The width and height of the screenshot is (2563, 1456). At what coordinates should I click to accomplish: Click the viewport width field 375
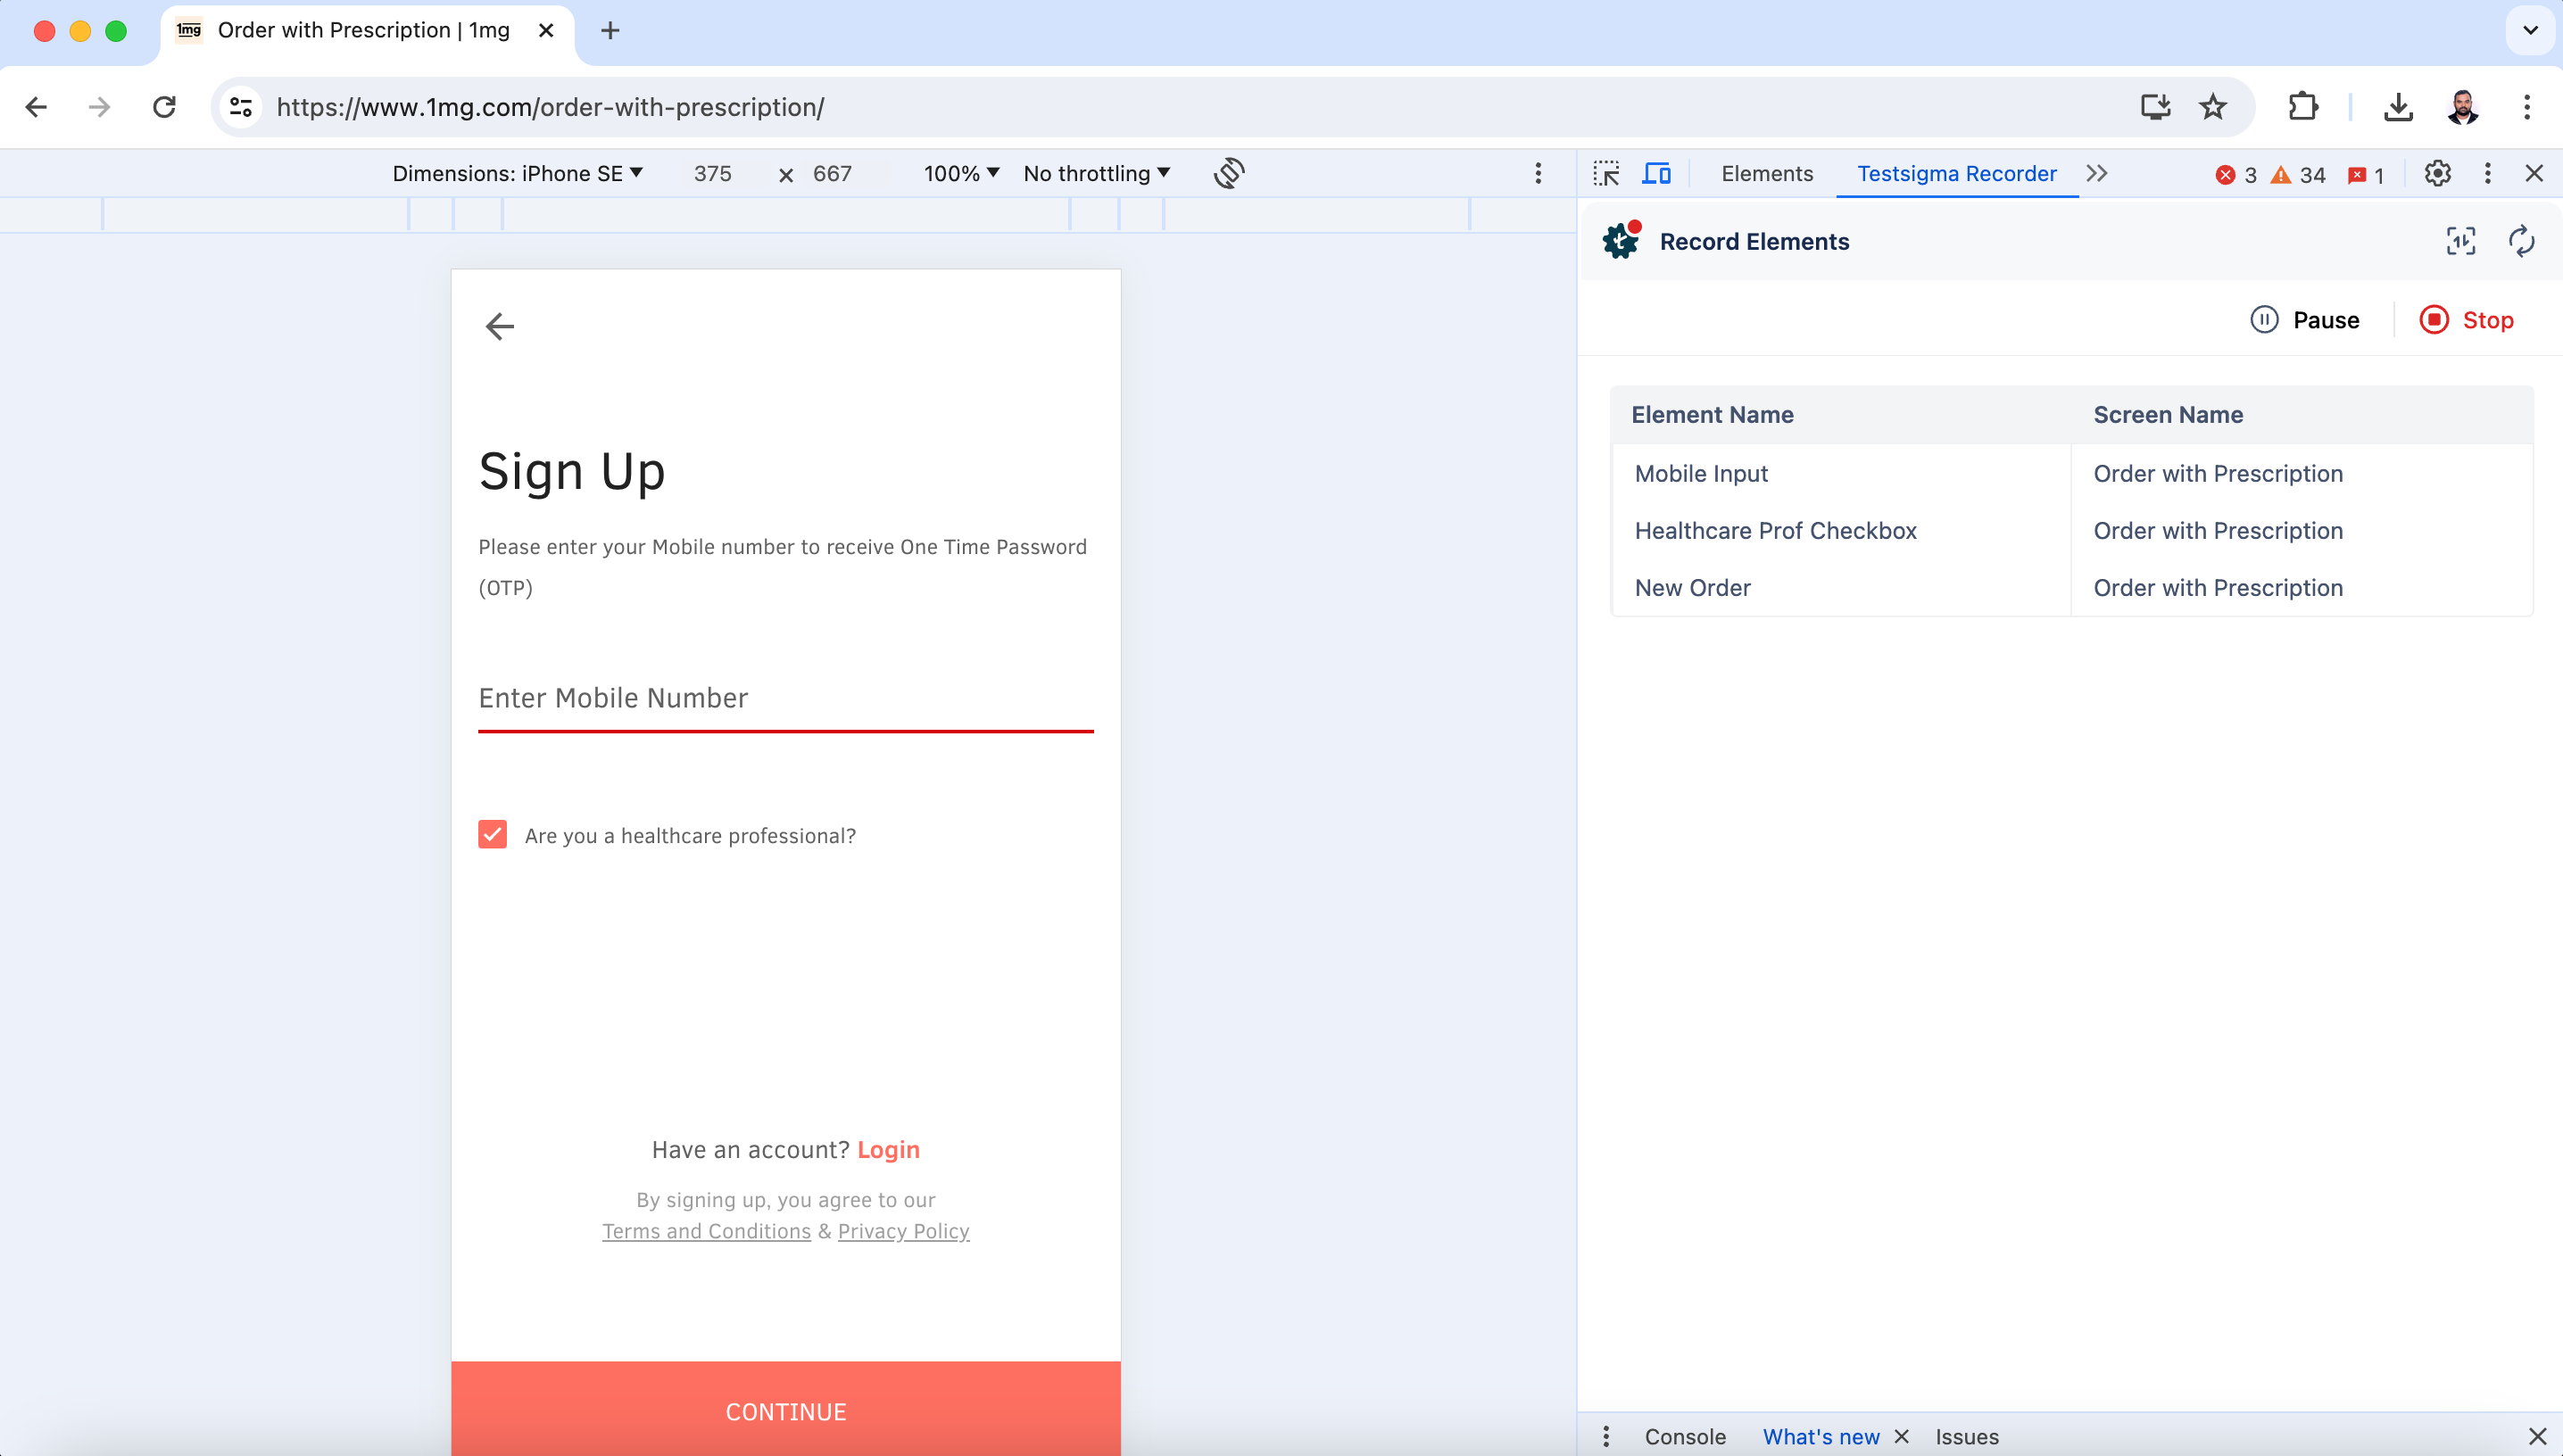click(713, 173)
